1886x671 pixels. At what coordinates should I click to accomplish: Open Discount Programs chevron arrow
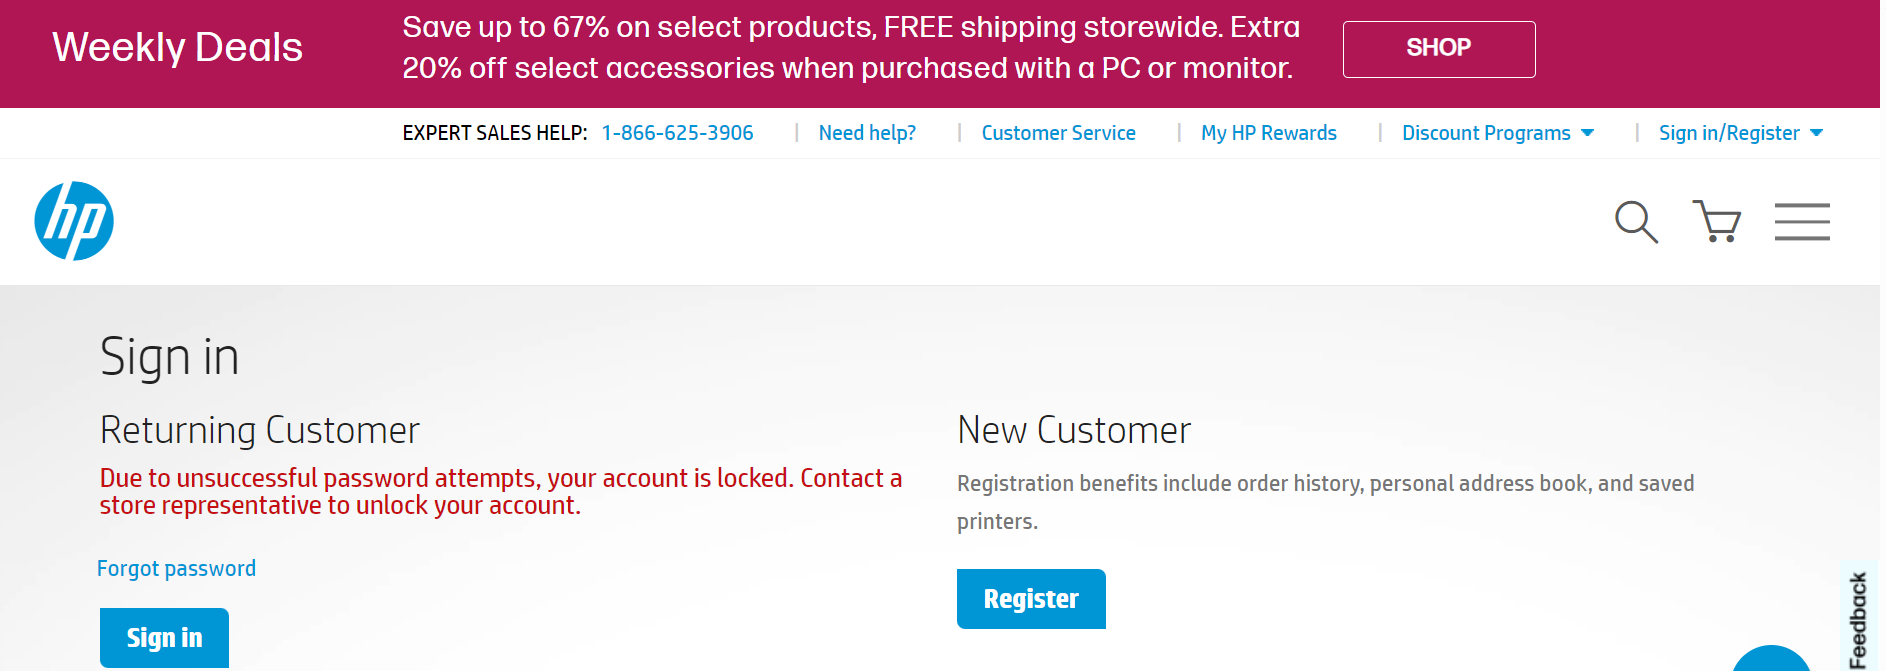[x=1588, y=133]
